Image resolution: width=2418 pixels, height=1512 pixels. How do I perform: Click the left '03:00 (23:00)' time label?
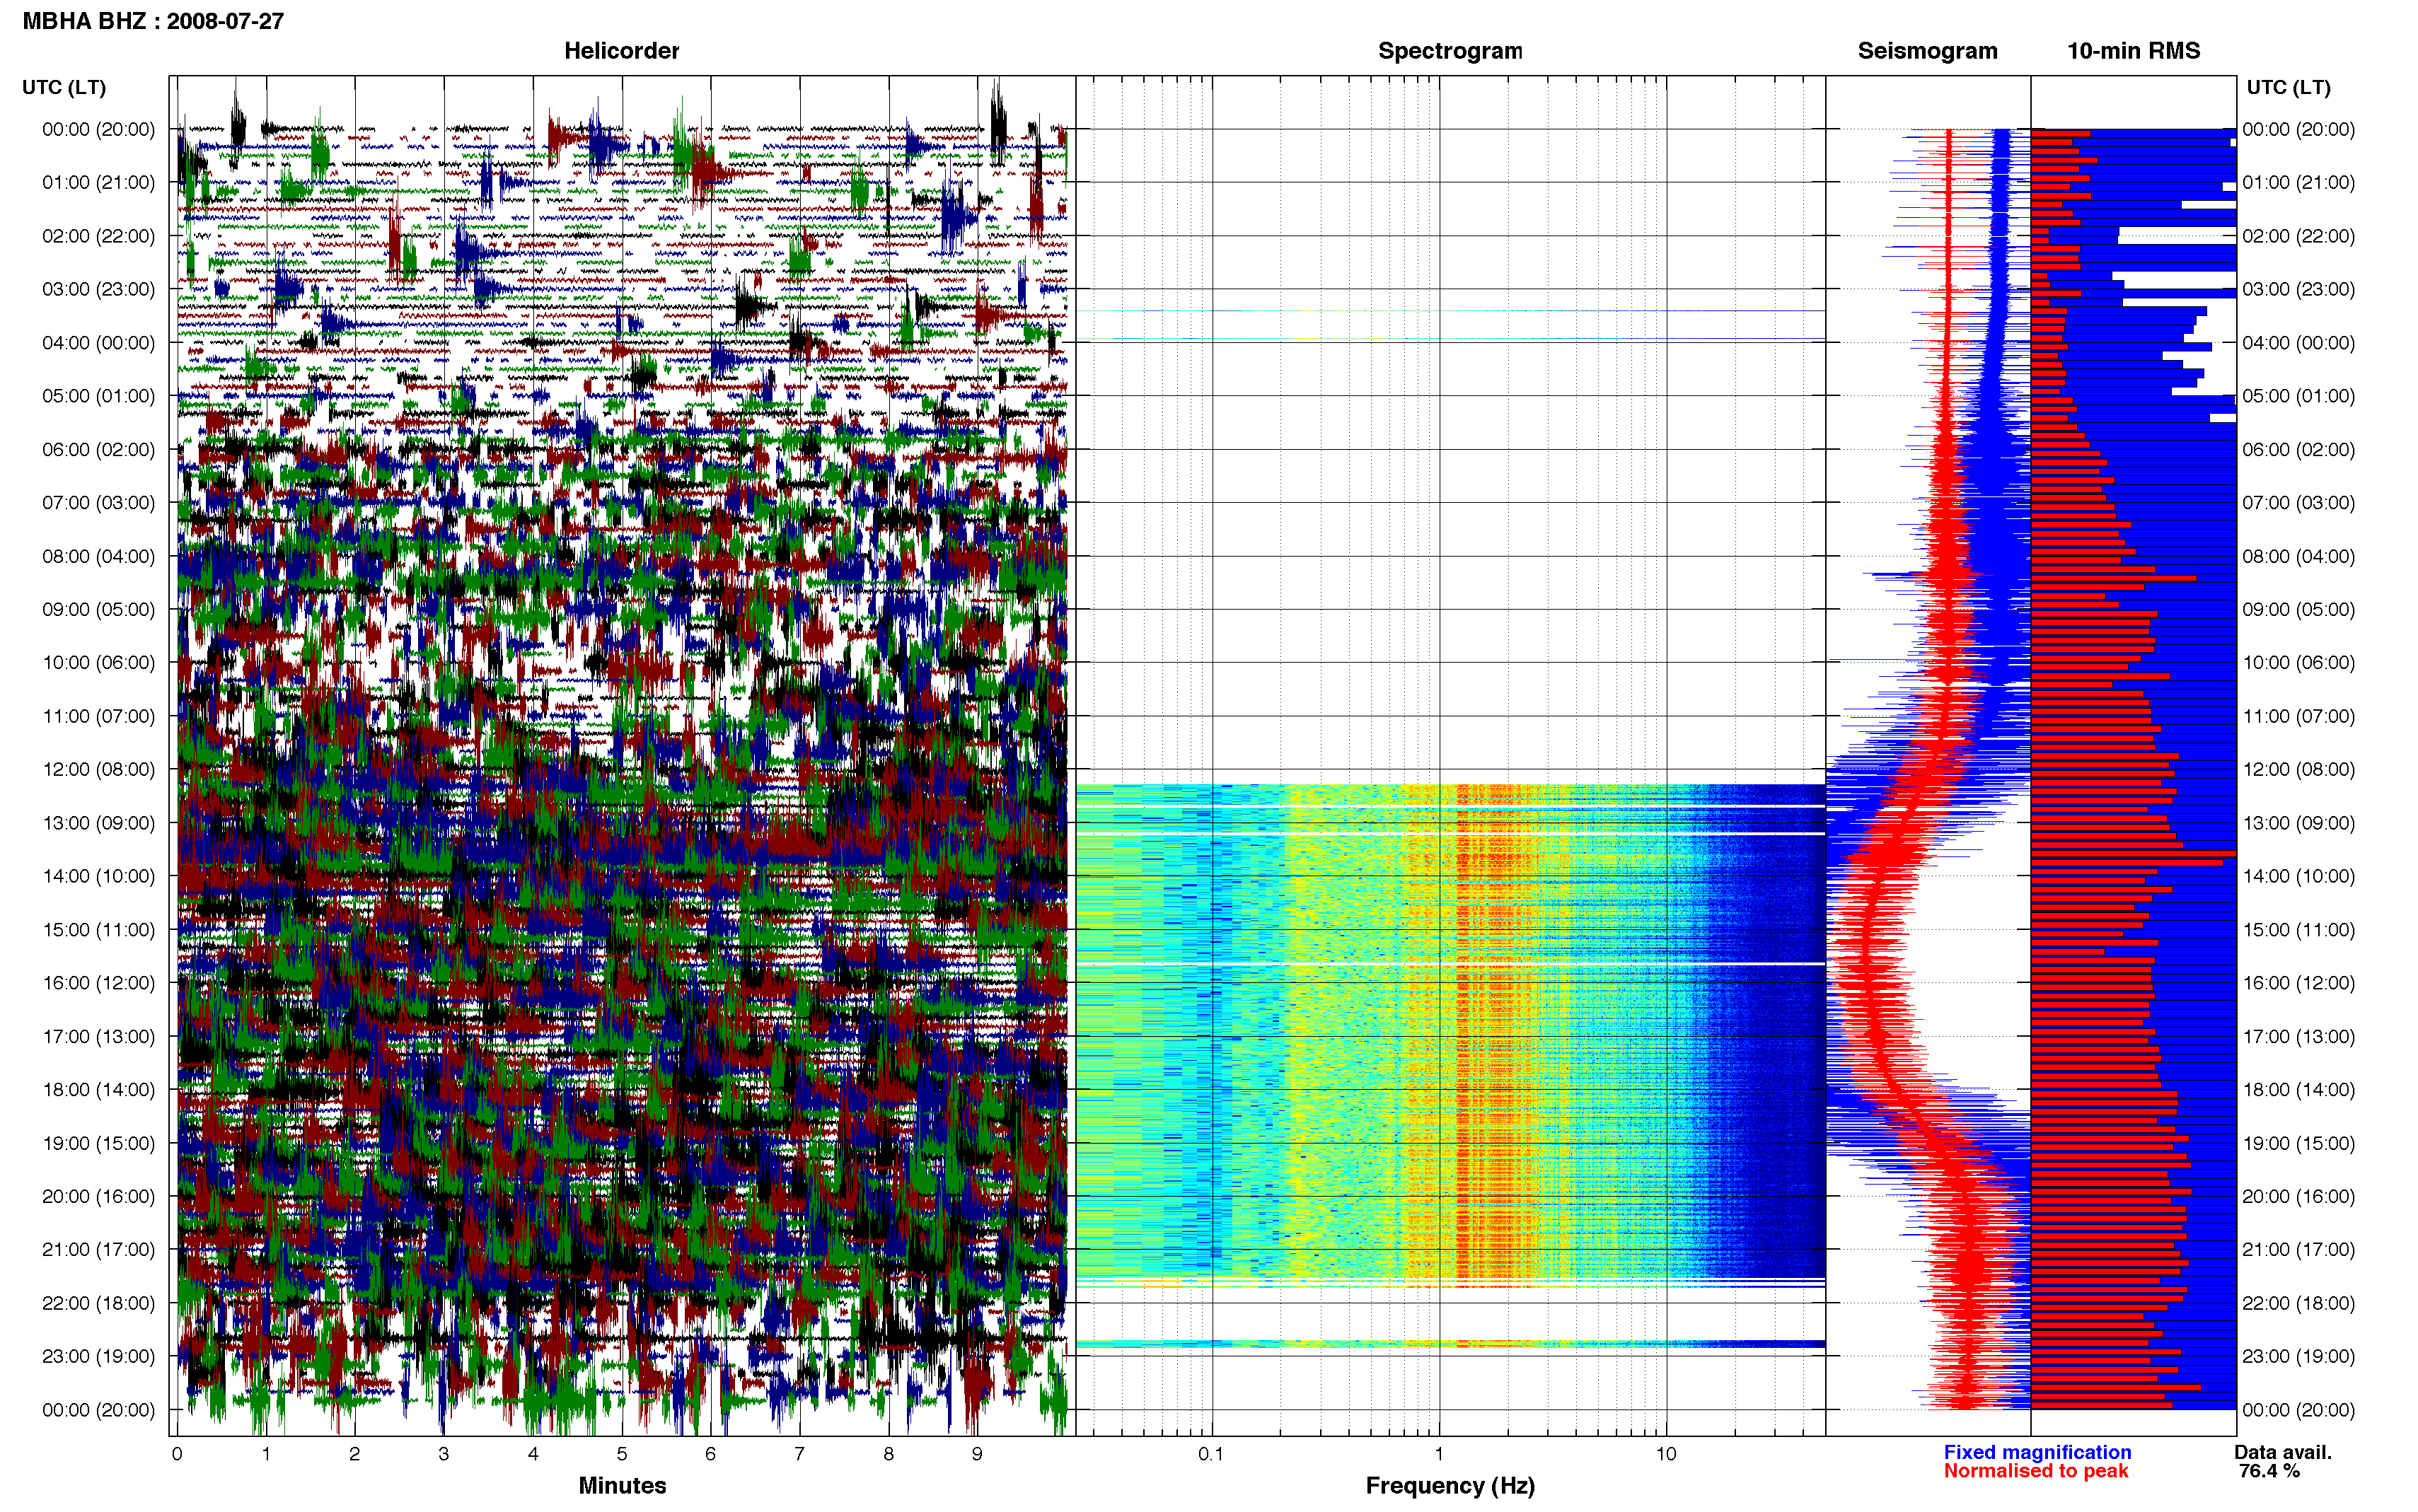98,289
